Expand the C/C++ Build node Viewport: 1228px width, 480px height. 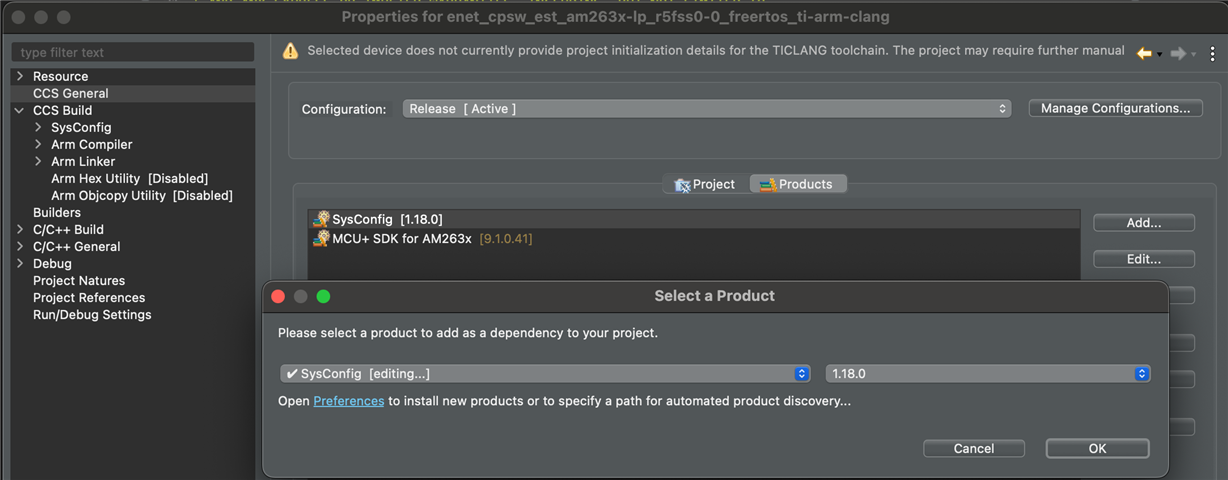click(20, 229)
